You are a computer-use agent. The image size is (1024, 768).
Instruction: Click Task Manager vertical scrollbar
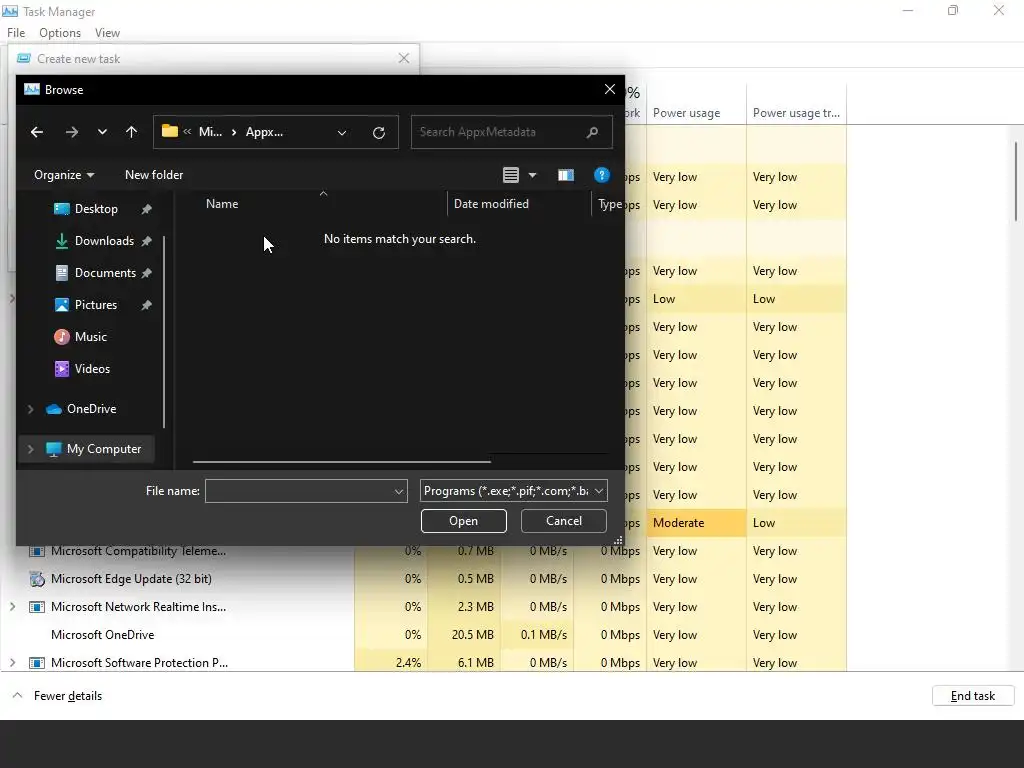click(x=1016, y=181)
